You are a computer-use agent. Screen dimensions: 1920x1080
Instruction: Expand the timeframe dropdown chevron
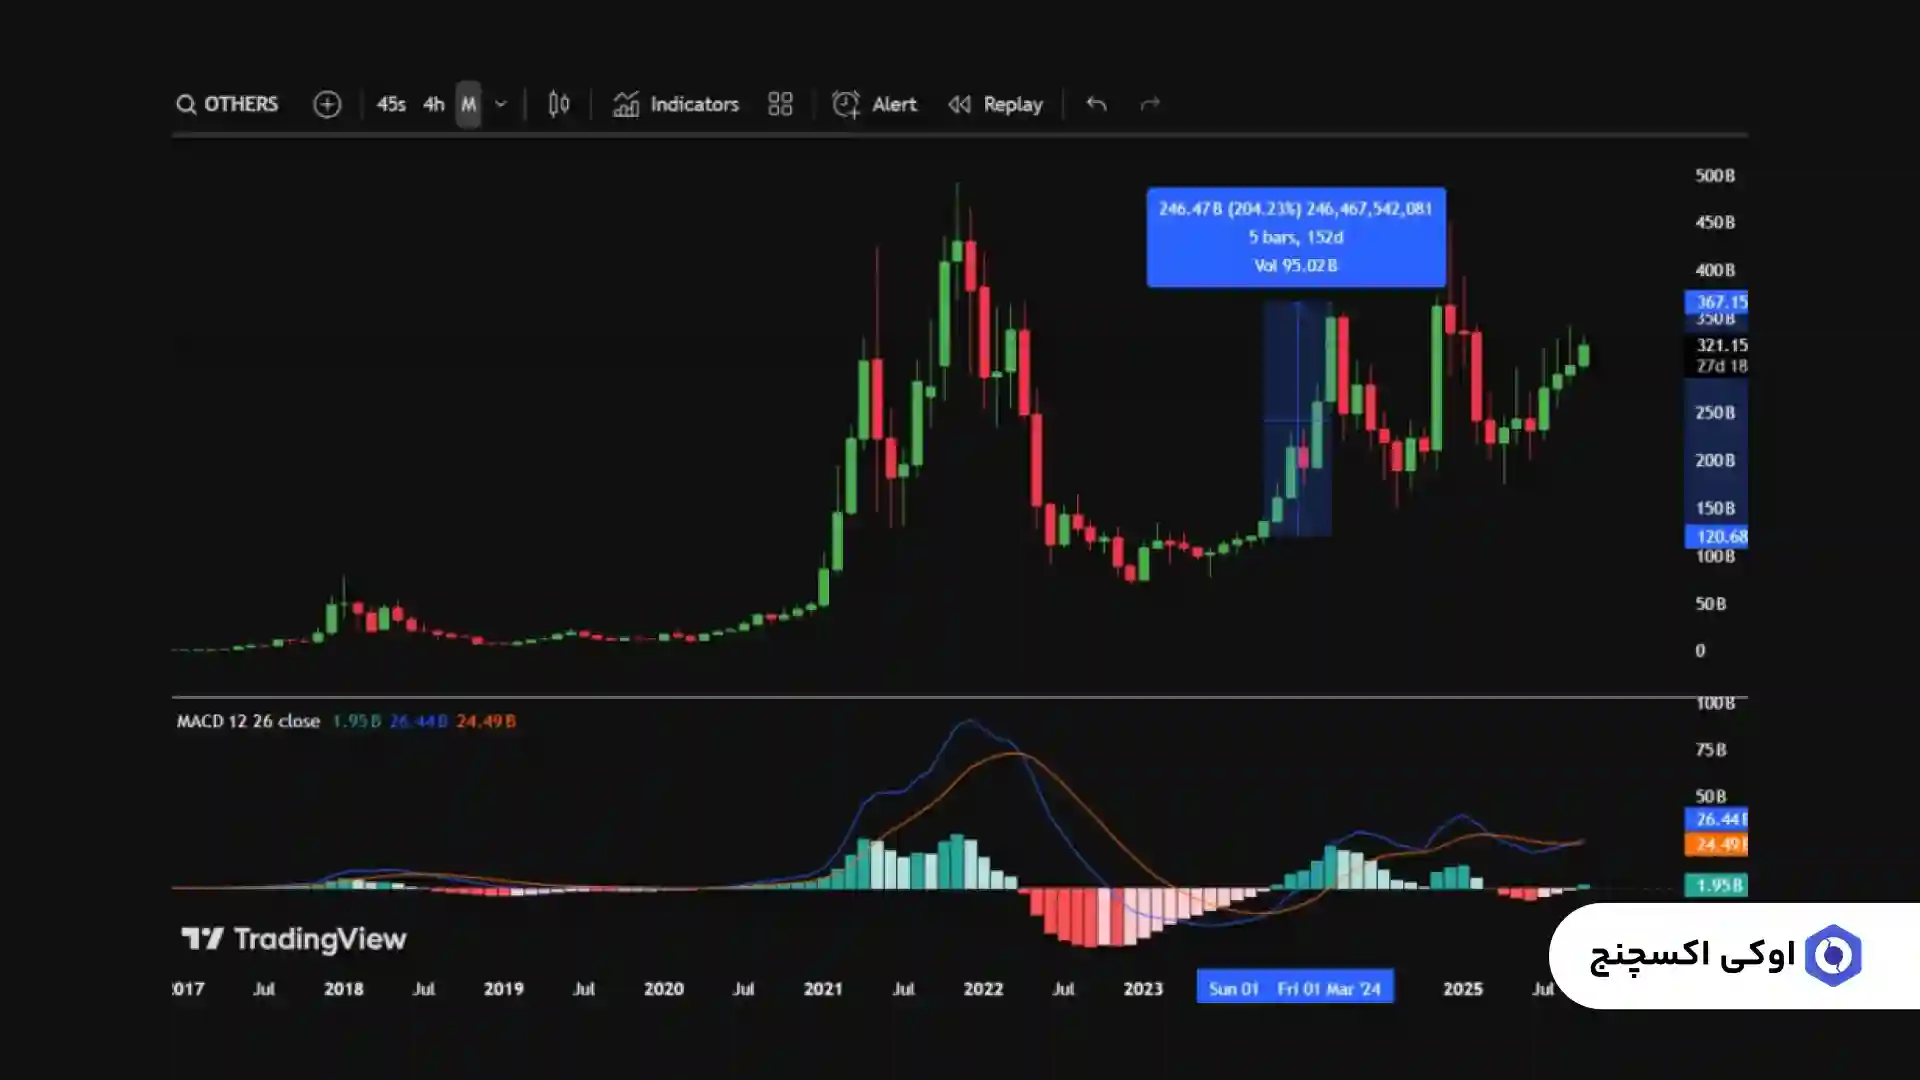click(x=501, y=104)
